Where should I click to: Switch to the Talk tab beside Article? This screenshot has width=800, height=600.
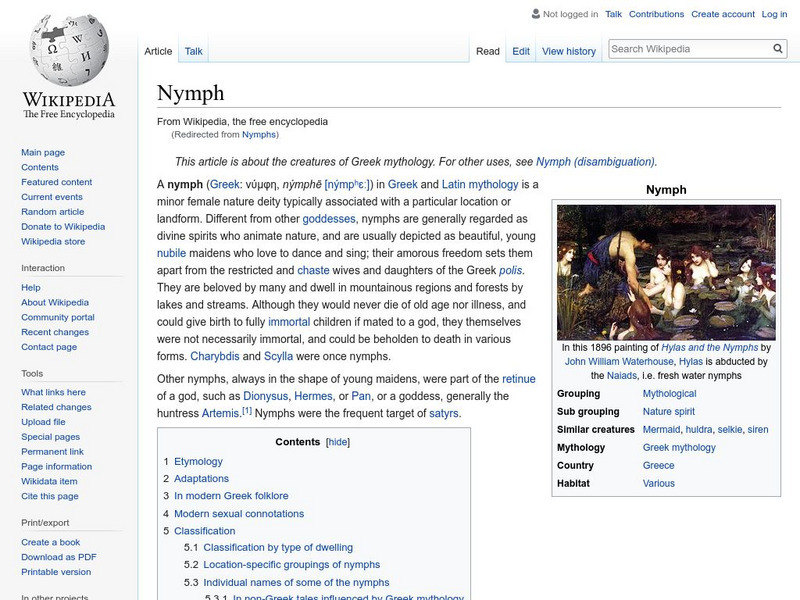pyautogui.click(x=193, y=51)
